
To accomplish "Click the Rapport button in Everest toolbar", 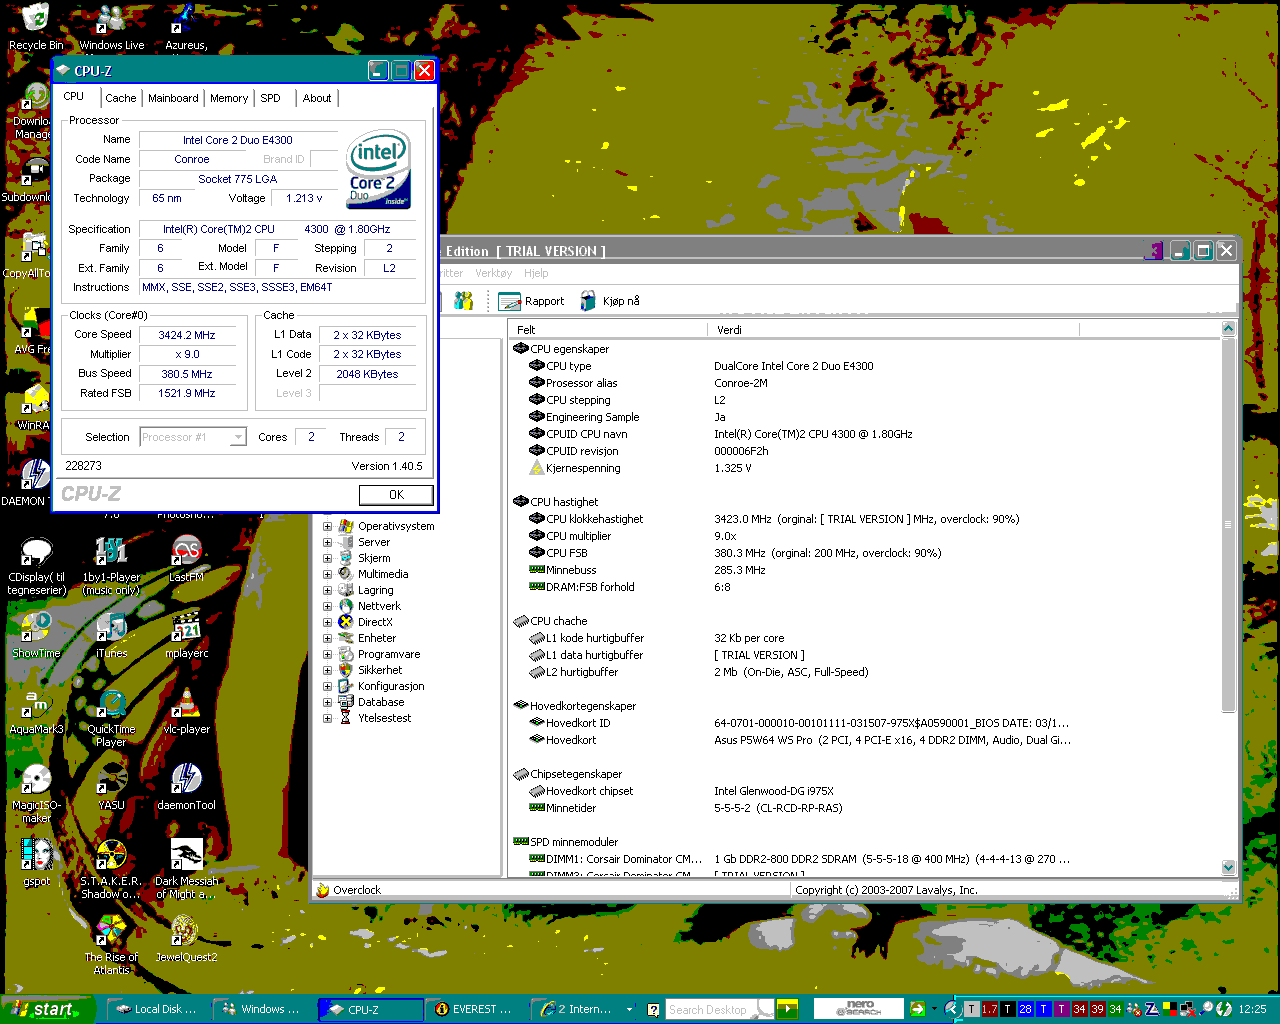I will tap(532, 301).
